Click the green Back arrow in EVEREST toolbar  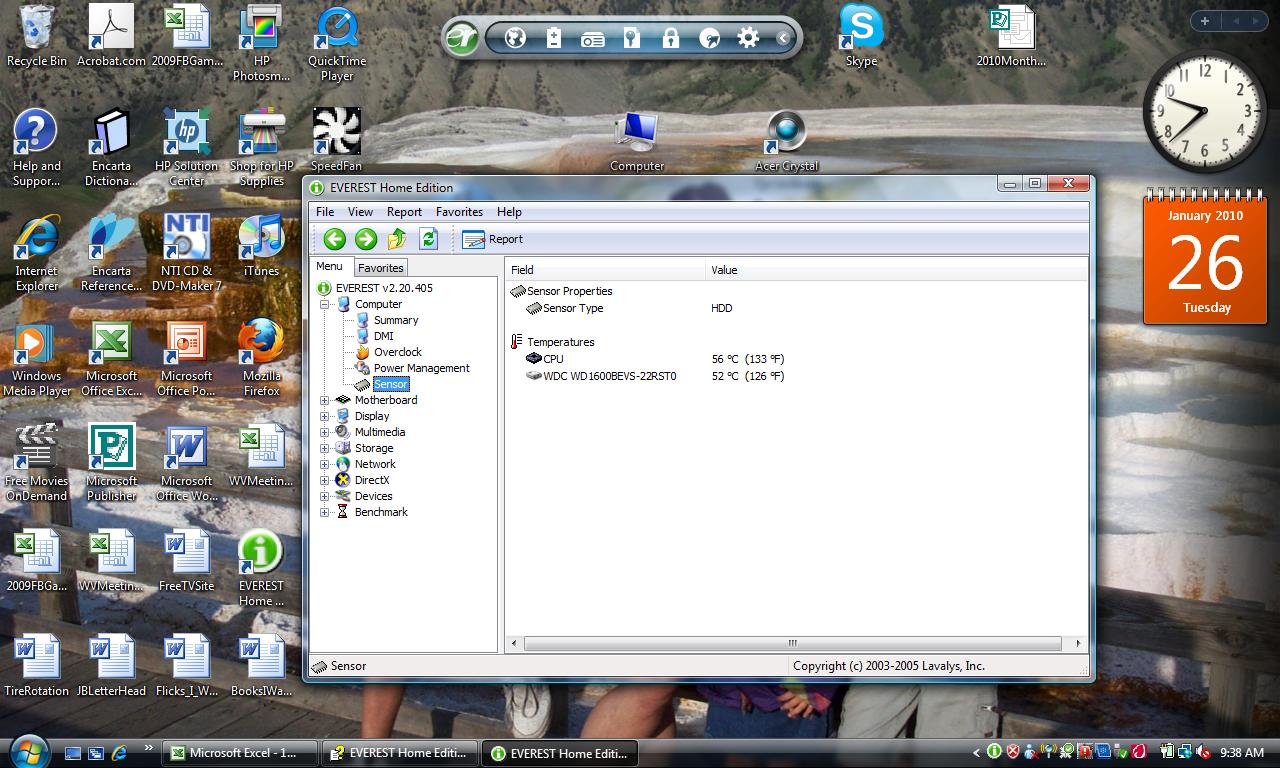coord(334,239)
